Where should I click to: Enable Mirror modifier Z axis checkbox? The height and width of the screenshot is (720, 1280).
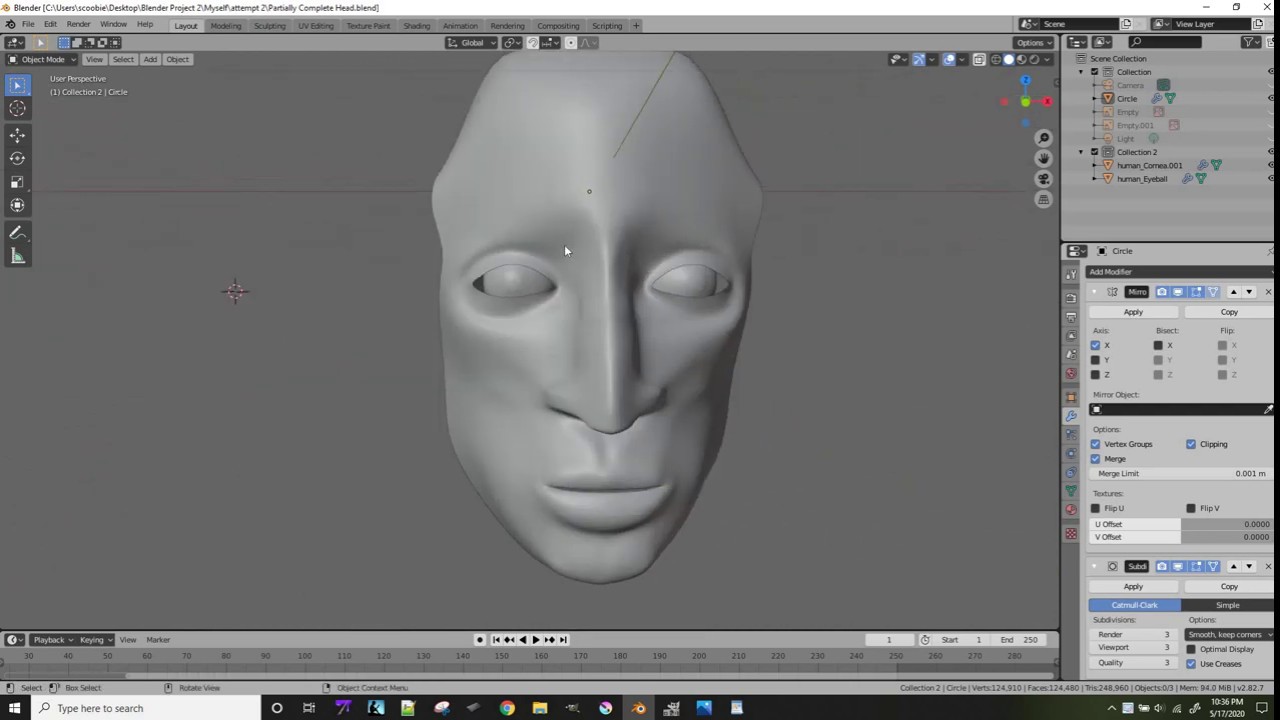1095,374
